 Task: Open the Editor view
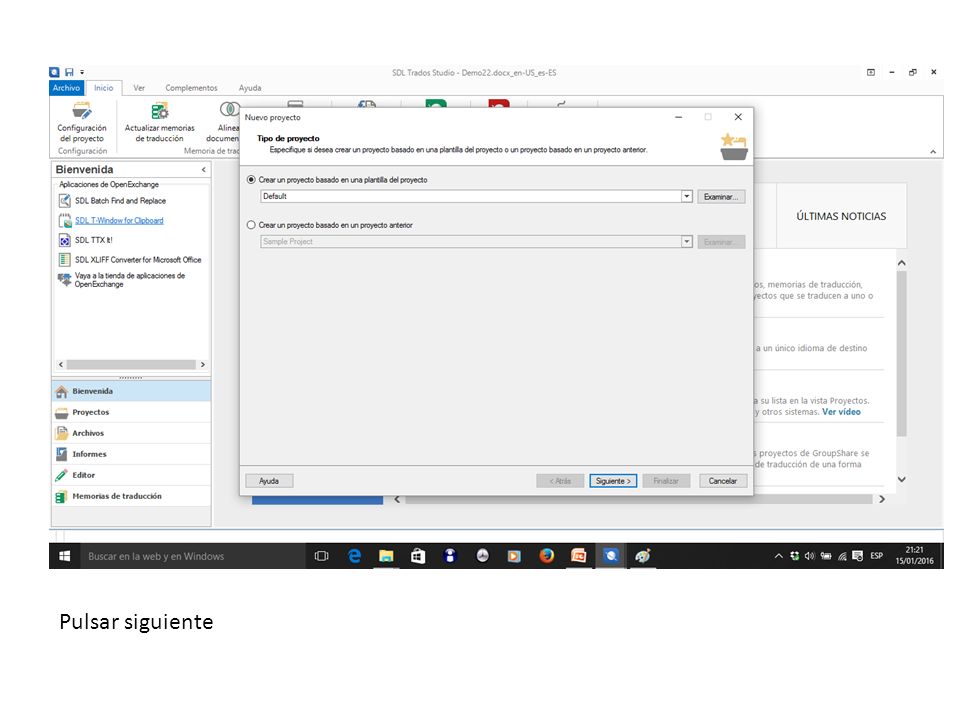coord(131,475)
